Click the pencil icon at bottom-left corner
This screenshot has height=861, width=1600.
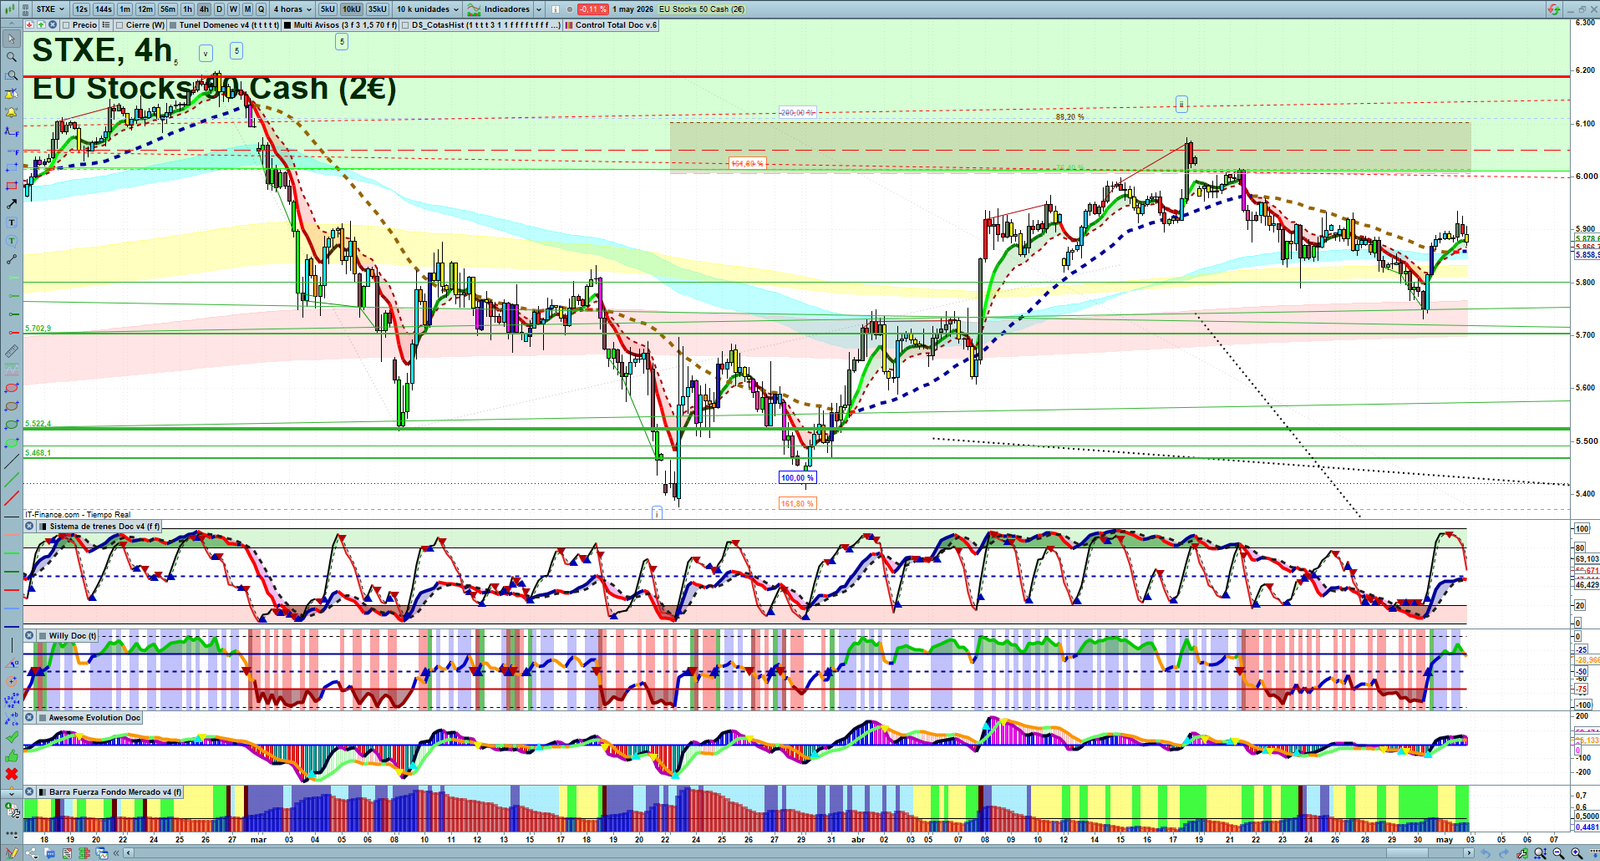click(12, 853)
